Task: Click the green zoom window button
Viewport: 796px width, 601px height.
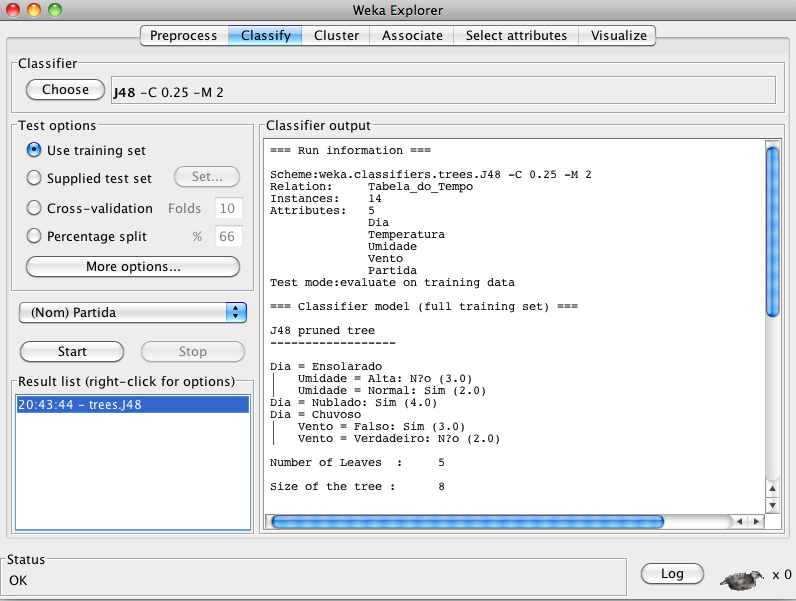Action: point(54,10)
